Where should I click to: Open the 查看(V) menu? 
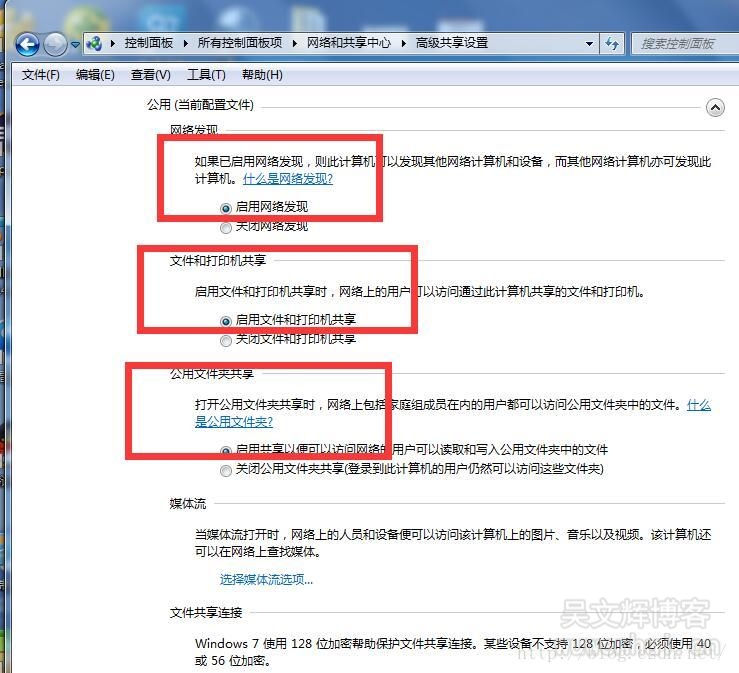point(150,75)
